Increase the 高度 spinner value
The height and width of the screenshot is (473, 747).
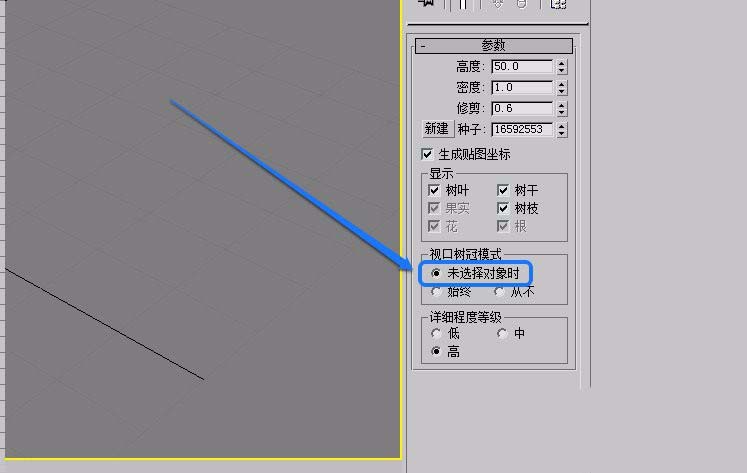562,63
